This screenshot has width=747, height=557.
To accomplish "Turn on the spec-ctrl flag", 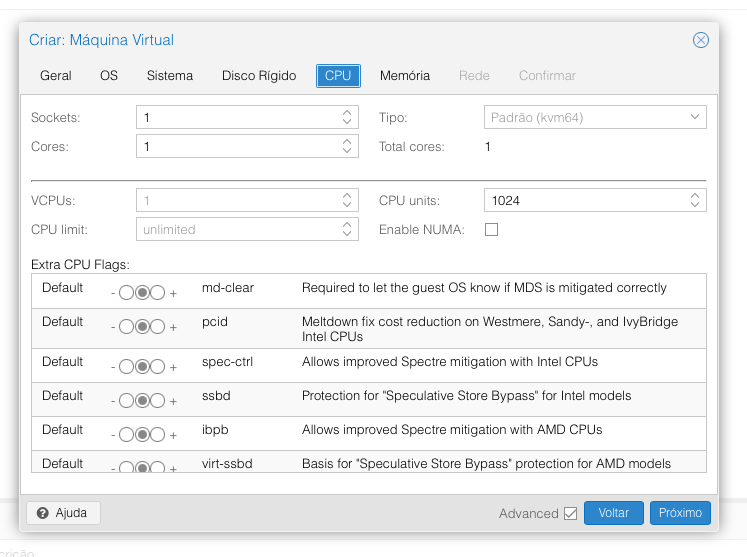I will [x=158, y=367].
